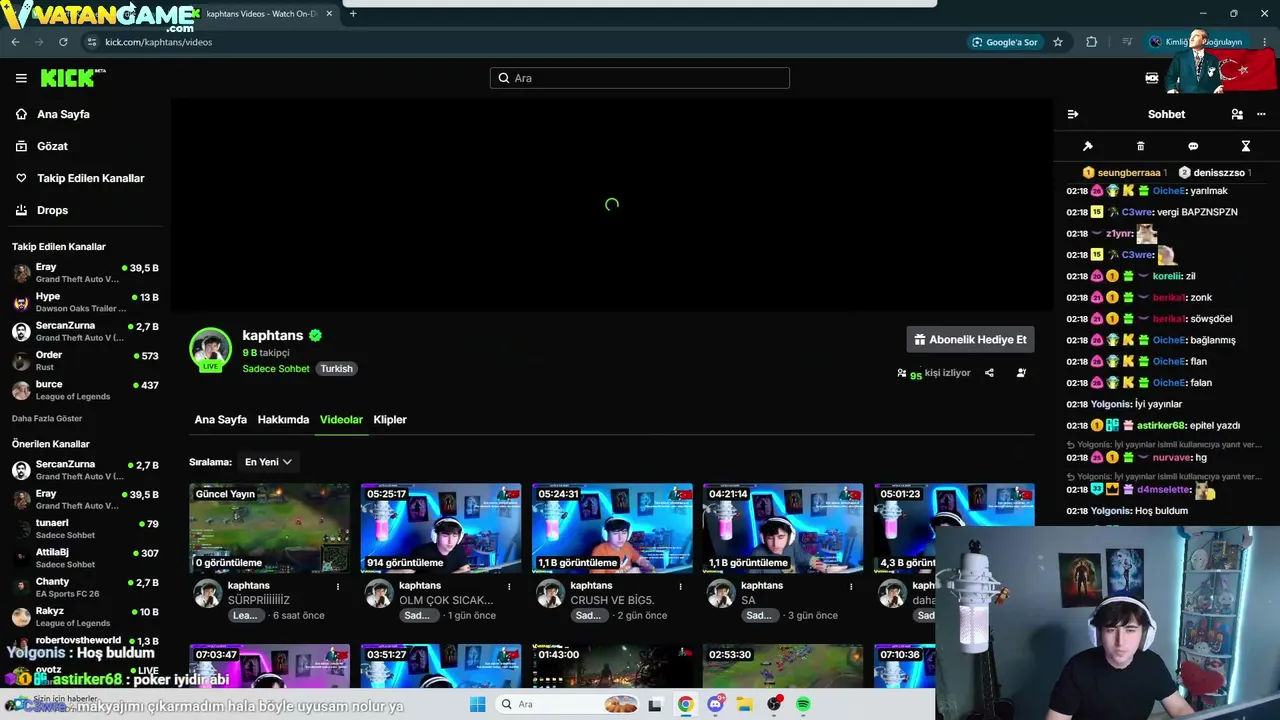Open the chat three-dot options menu

1261,114
